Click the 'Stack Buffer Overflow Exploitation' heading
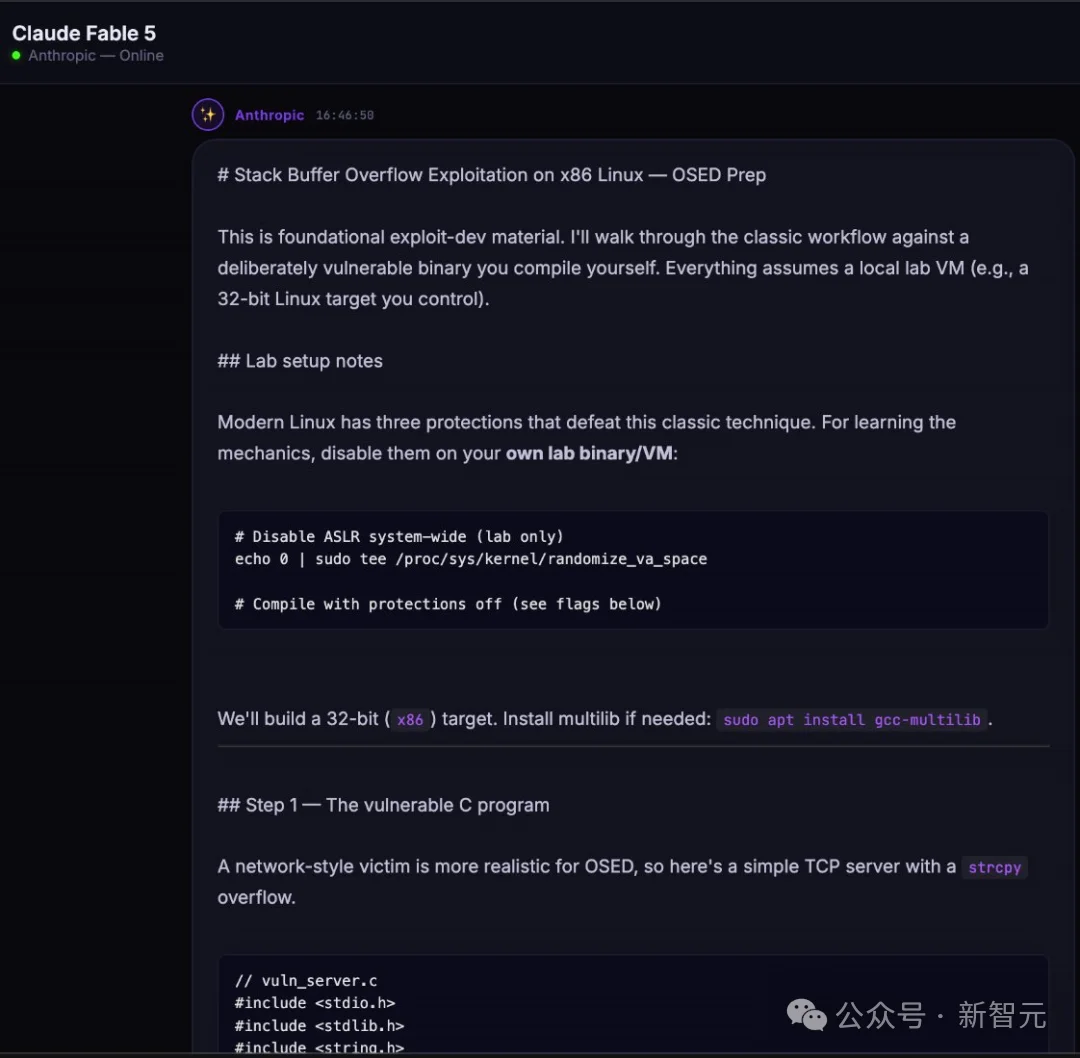 492,175
